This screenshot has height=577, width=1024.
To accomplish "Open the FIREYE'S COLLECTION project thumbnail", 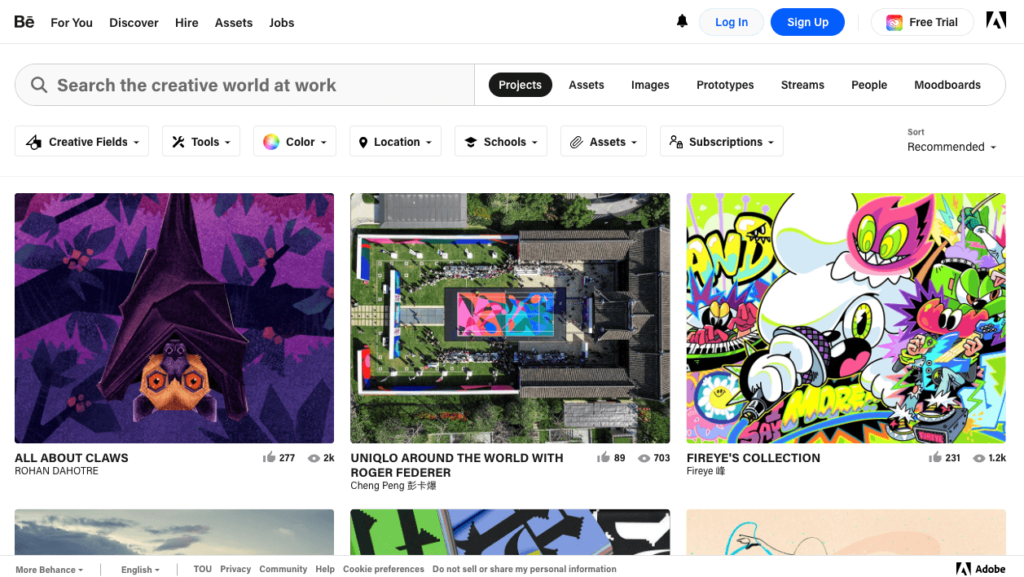I will coord(846,317).
